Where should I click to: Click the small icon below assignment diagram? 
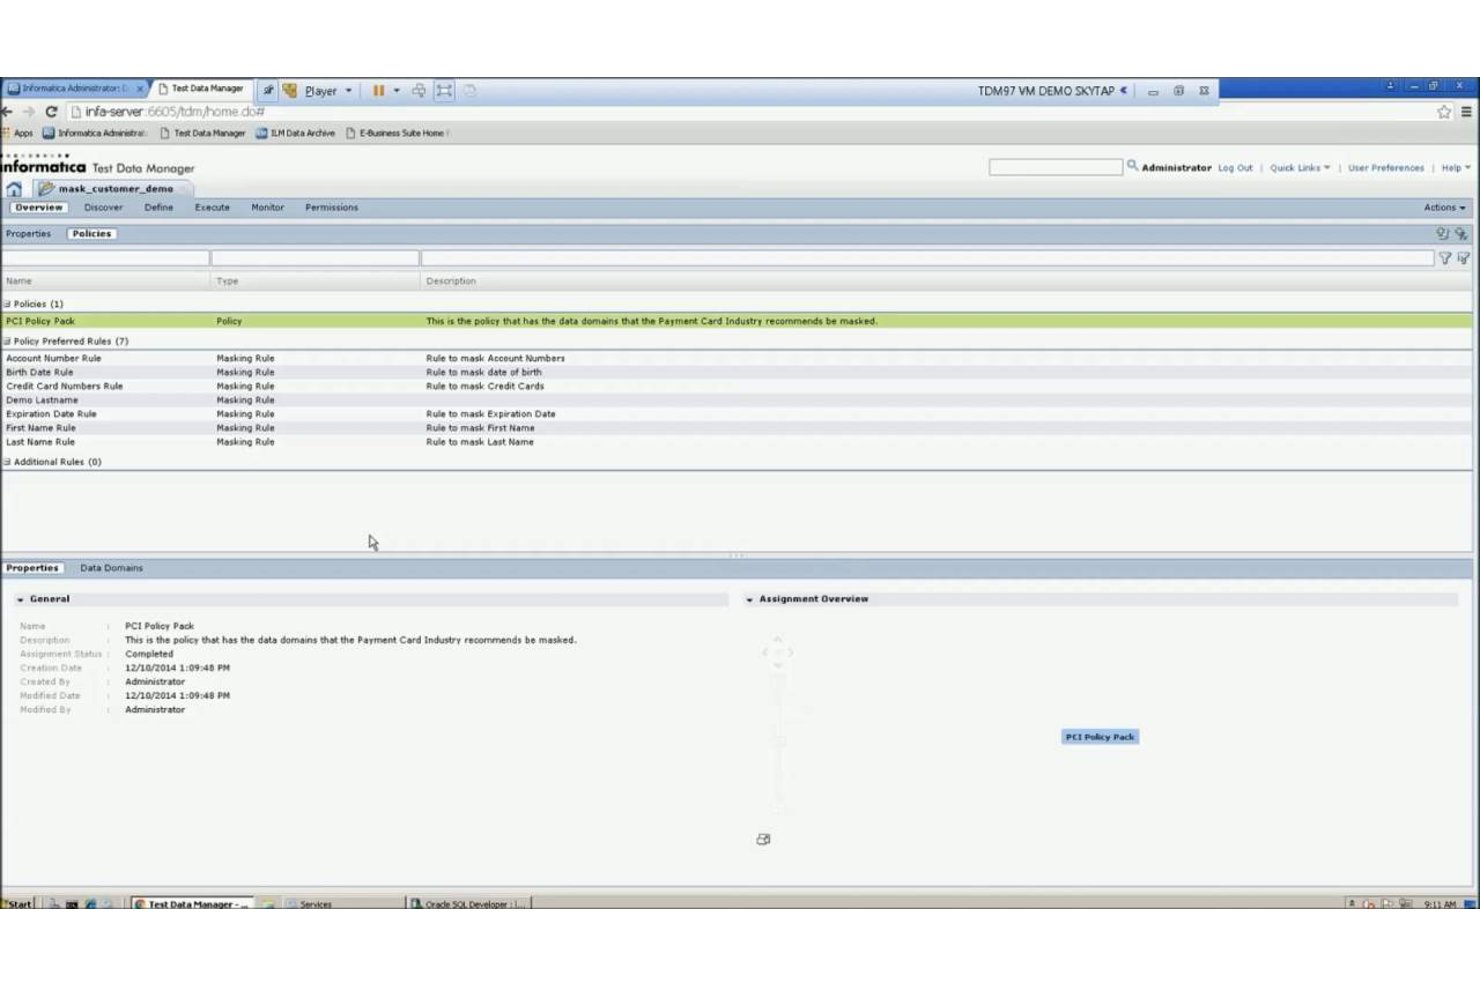point(763,840)
